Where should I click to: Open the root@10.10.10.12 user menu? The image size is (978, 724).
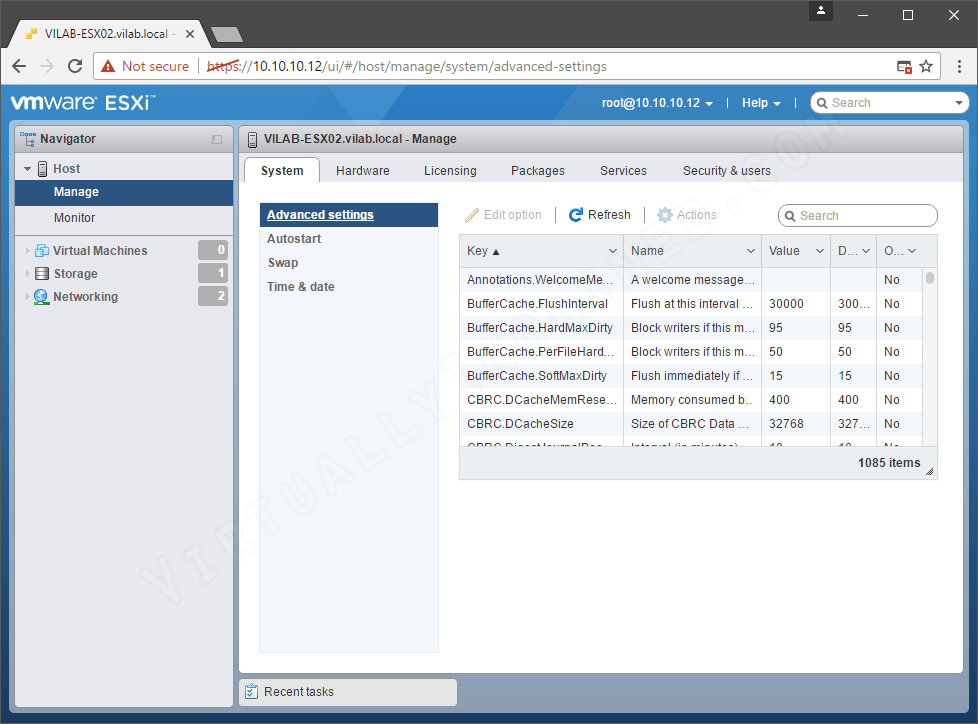point(657,102)
